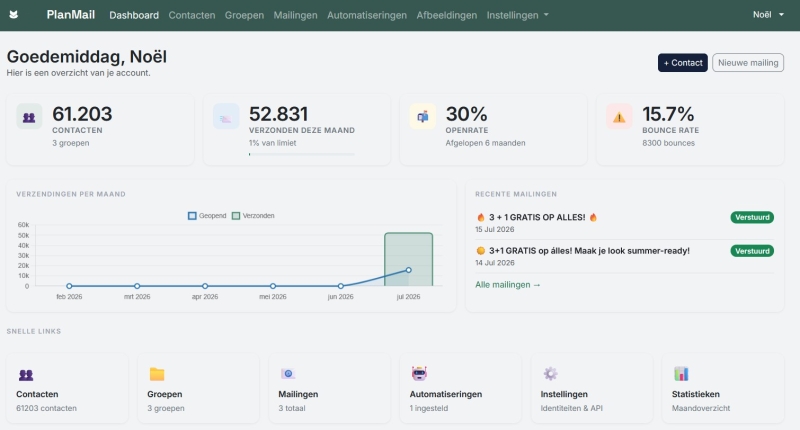The width and height of the screenshot is (800, 430).
Task: Click the '15 Jul 2026' date text
Action: click(495, 230)
